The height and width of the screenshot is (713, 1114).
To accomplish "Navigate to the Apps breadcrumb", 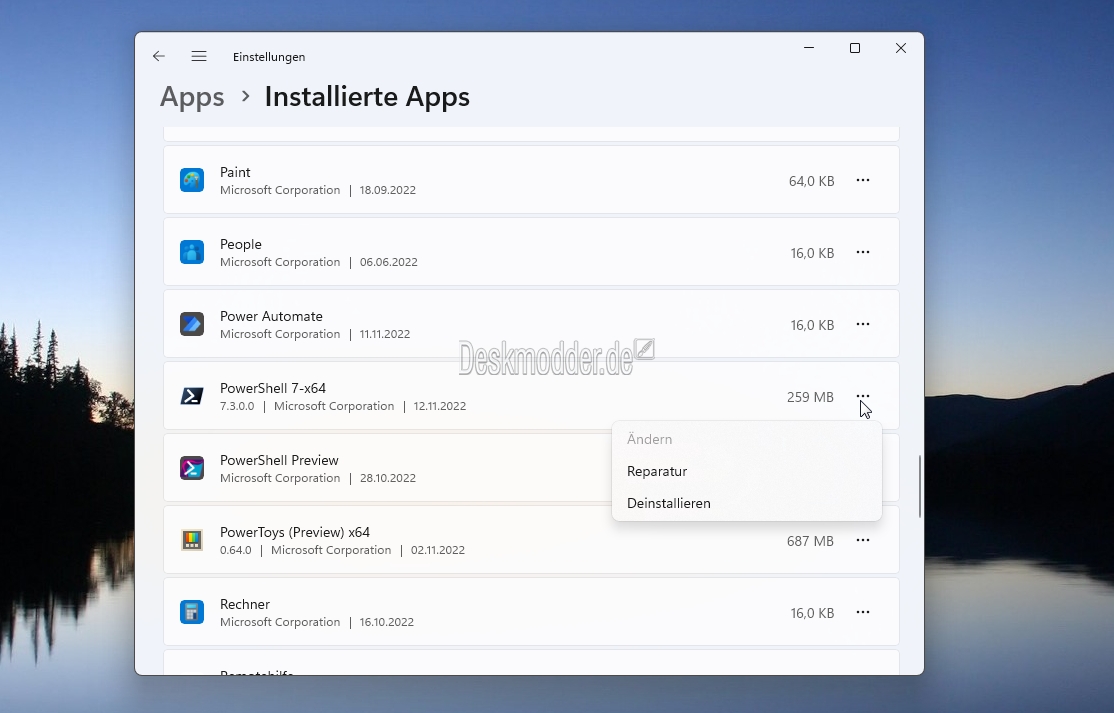I will [x=192, y=97].
